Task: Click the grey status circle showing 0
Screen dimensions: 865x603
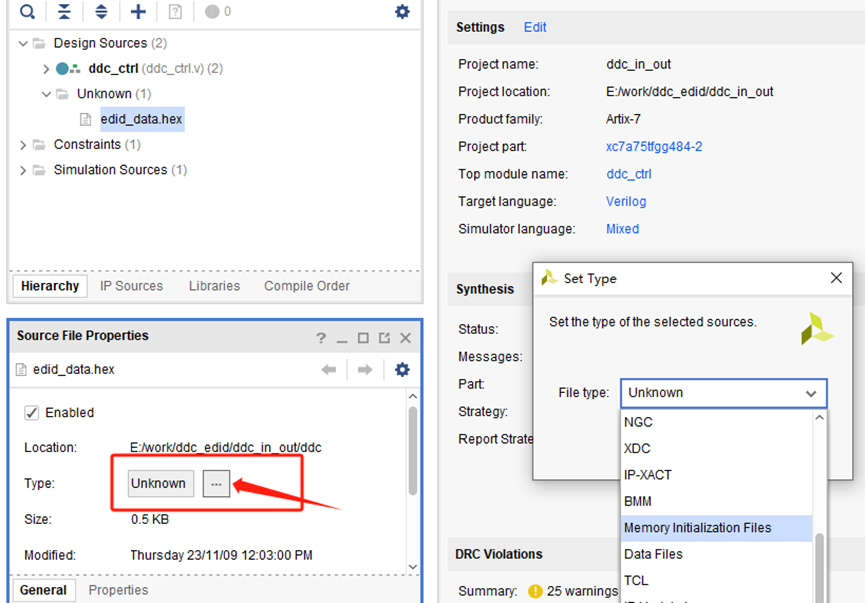Action: click(x=212, y=12)
